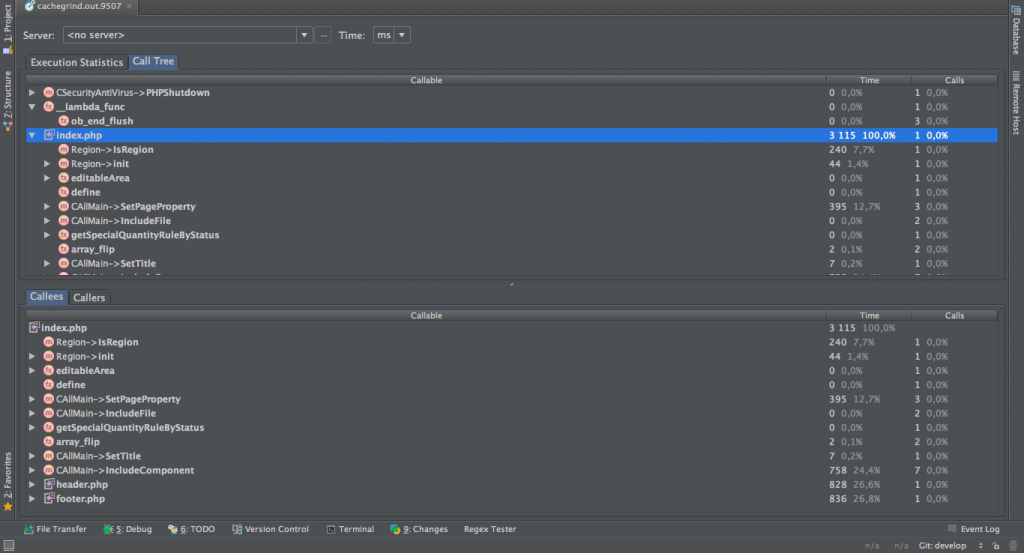Expand header.php in the Callees list
Image resolution: width=1024 pixels, height=553 pixels.
32,484
